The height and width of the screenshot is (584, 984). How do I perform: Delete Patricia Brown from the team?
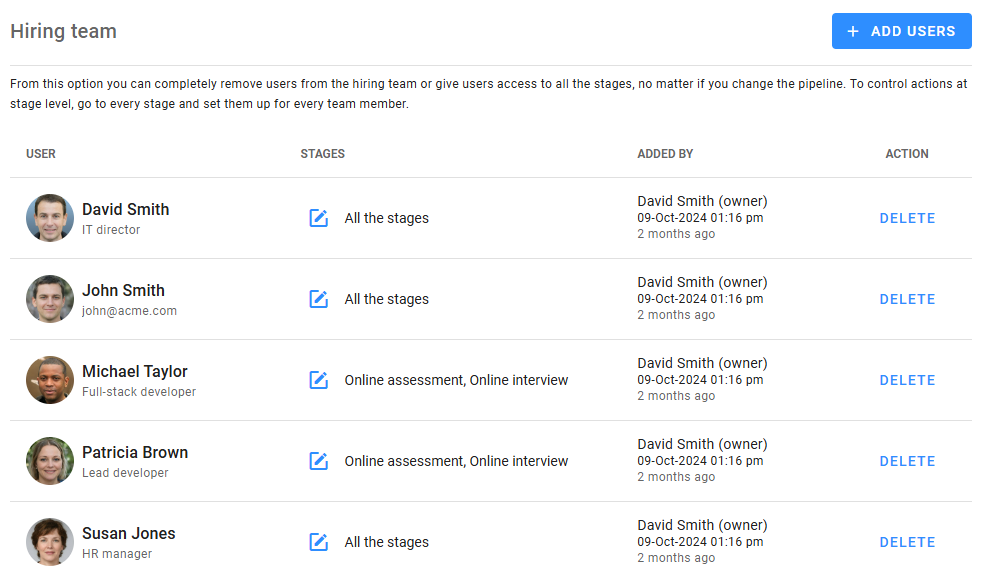pyautogui.click(x=907, y=461)
